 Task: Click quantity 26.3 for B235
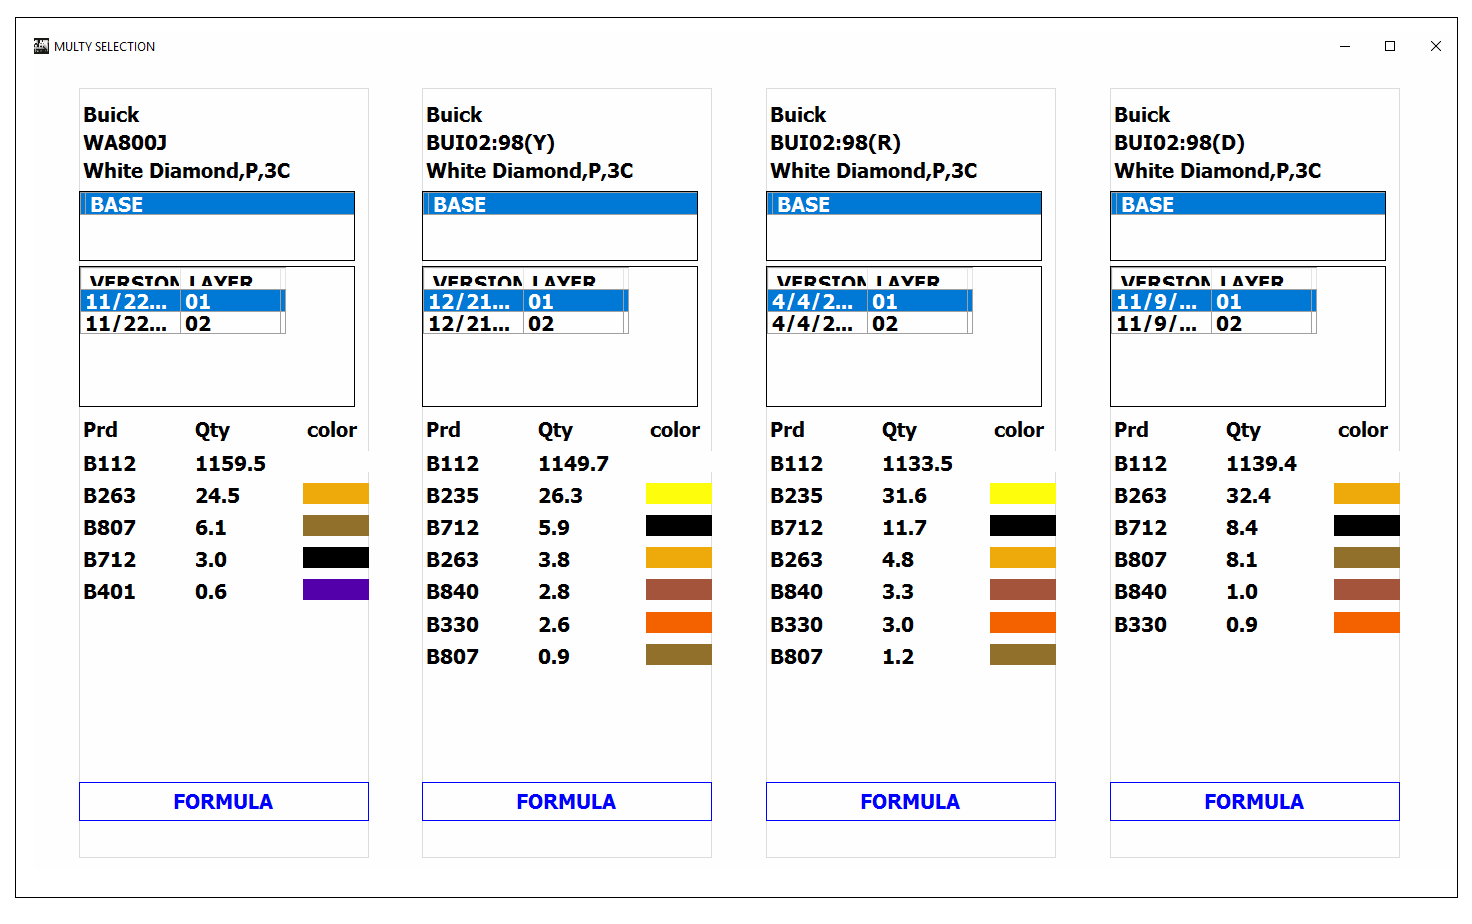tap(560, 496)
